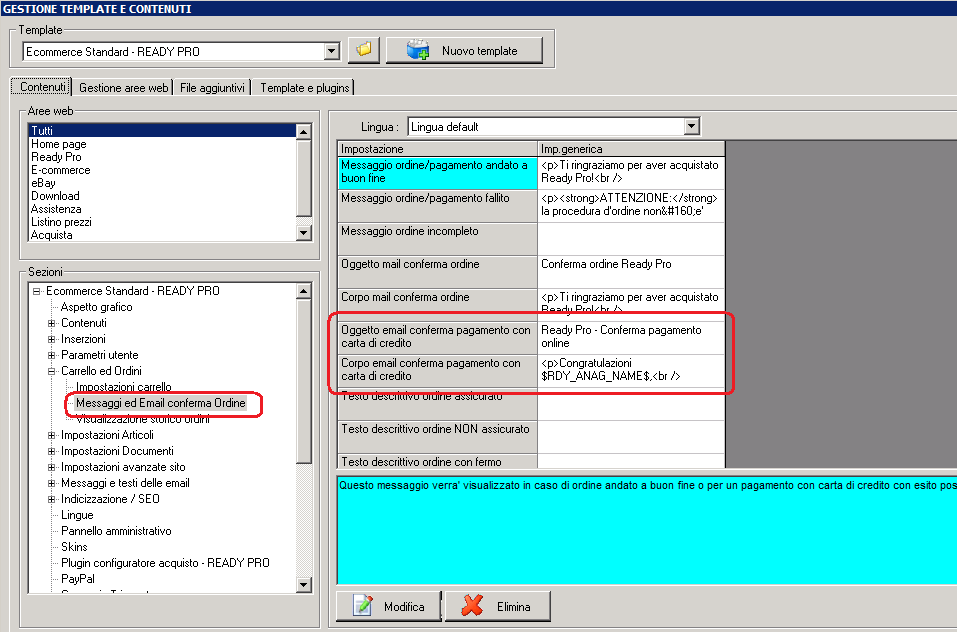957x632 pixels.
Task: Select Oggetto mail conferma ordine row
Action: click(x=437, y=271)
